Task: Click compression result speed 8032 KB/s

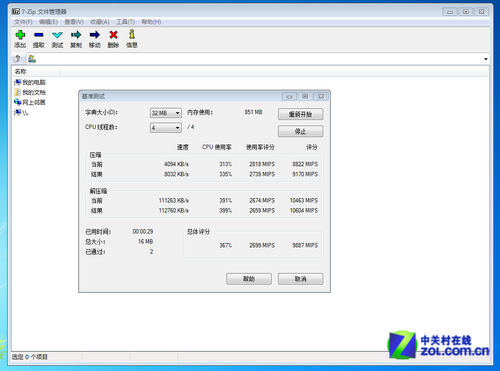Action: pyautogui.click(x=176, y=174)
